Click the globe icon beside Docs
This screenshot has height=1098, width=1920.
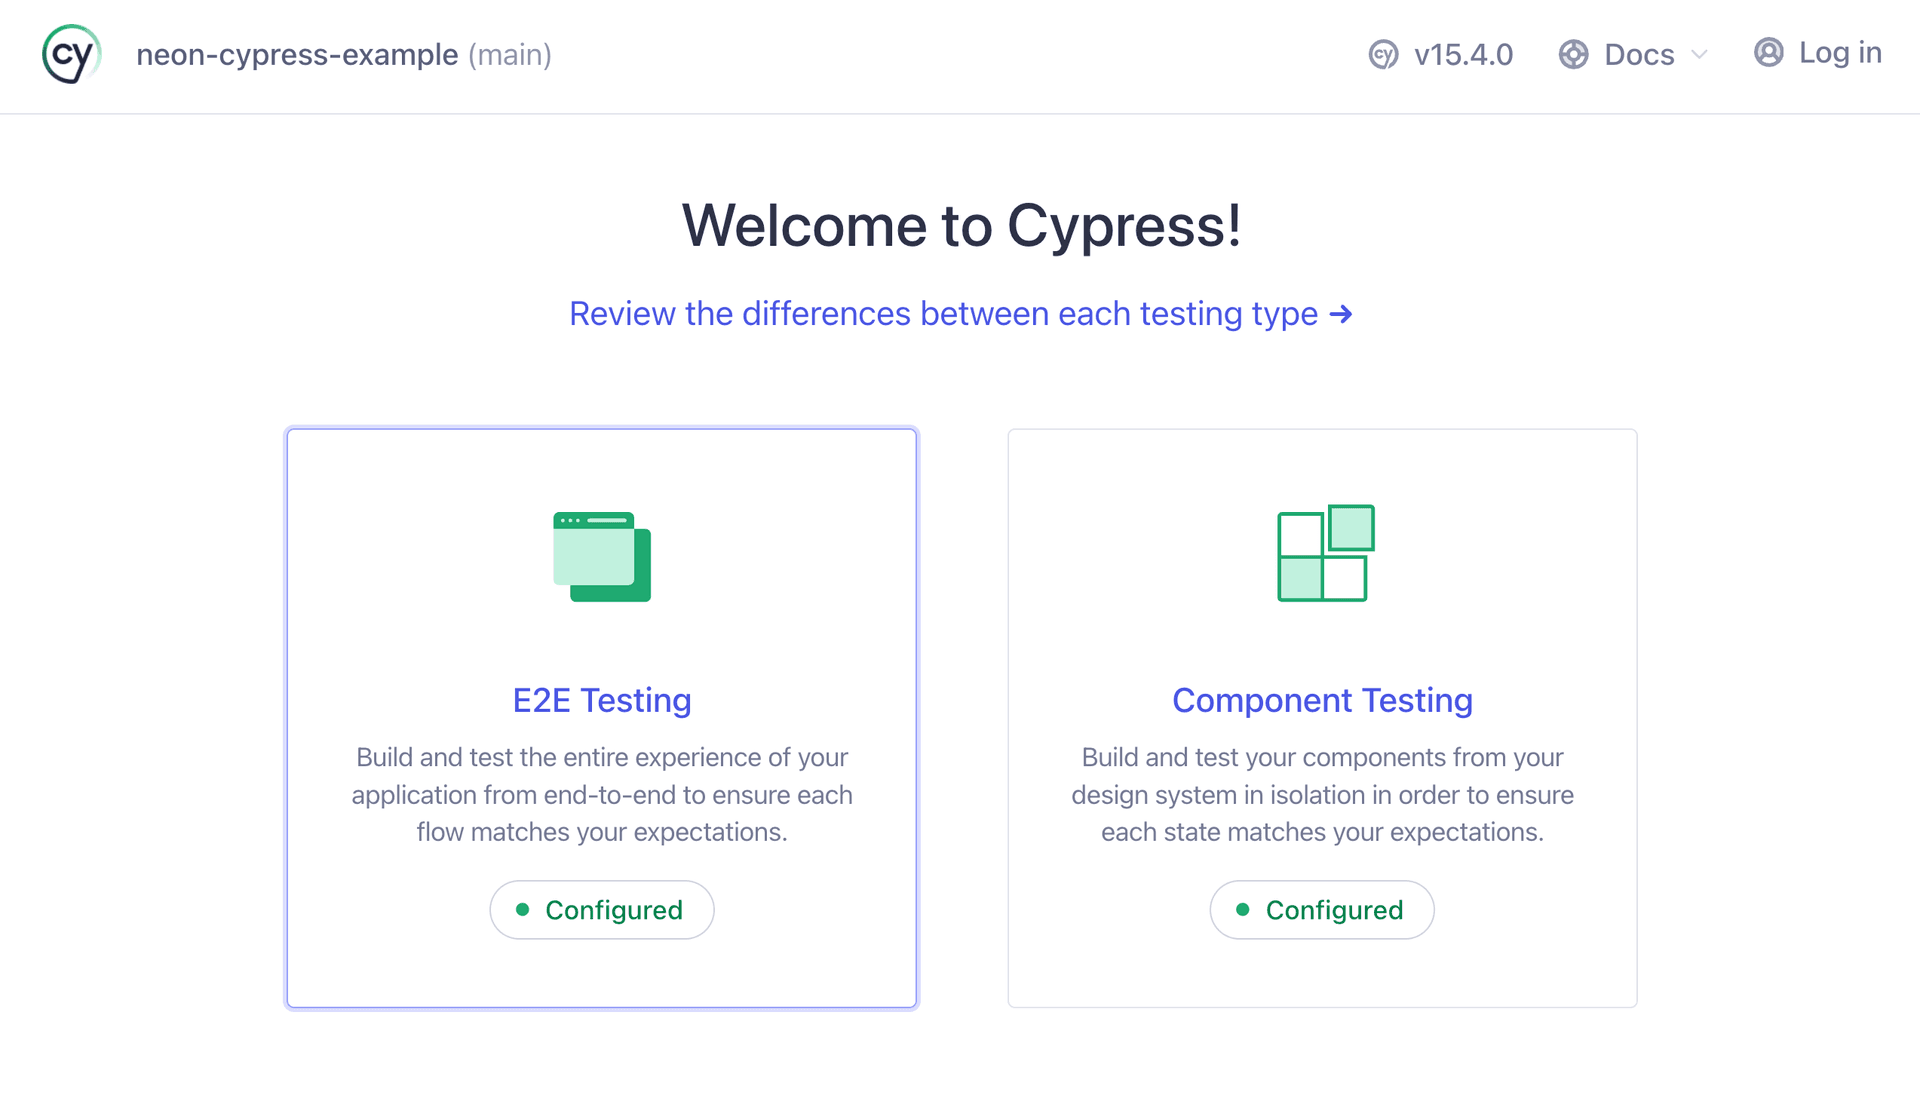tap(1573, 55)
